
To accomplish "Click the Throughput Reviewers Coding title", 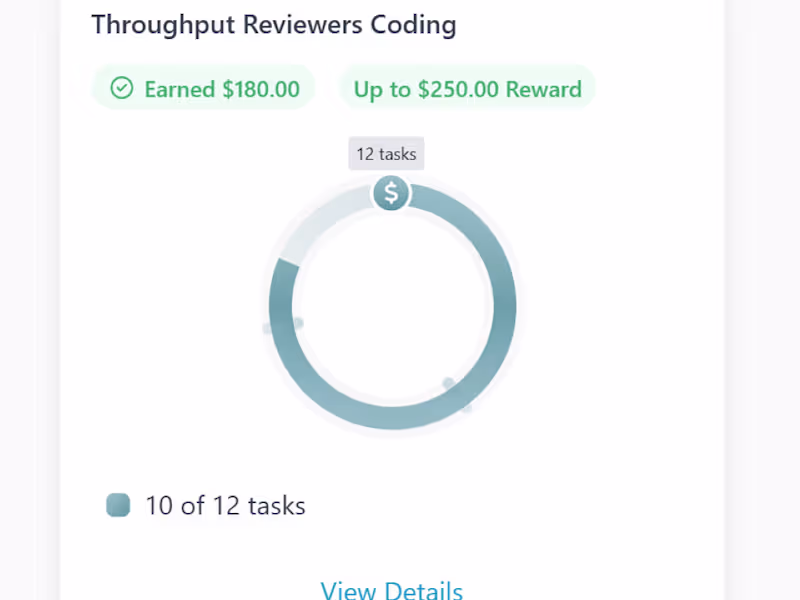I will pos(273,25).
